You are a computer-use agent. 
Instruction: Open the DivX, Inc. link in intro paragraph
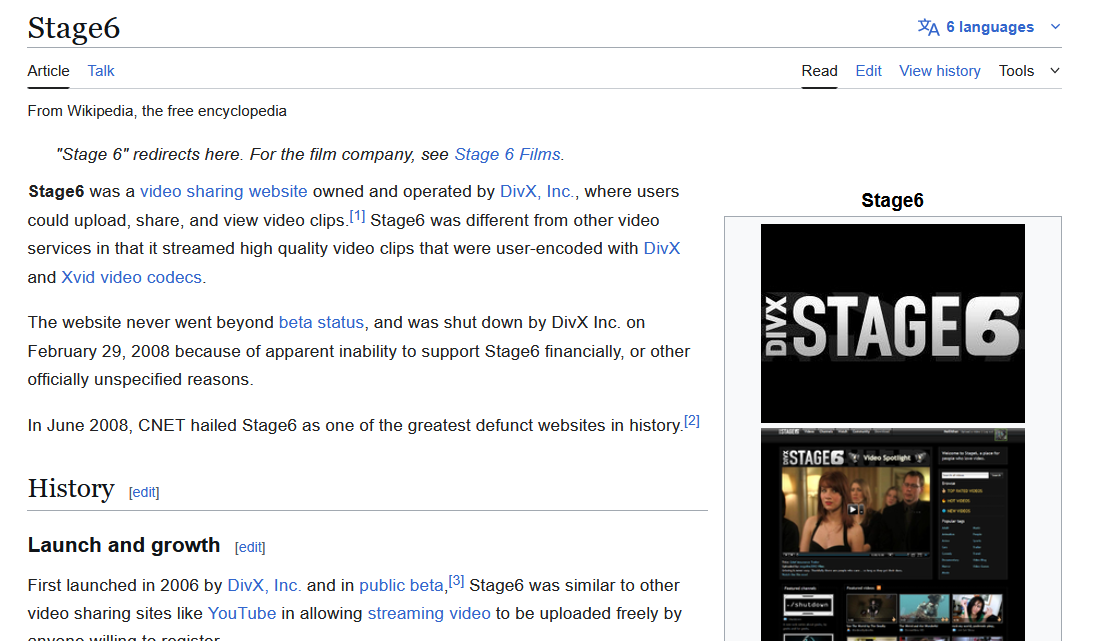pyautogui.click(x=537, y=191)
